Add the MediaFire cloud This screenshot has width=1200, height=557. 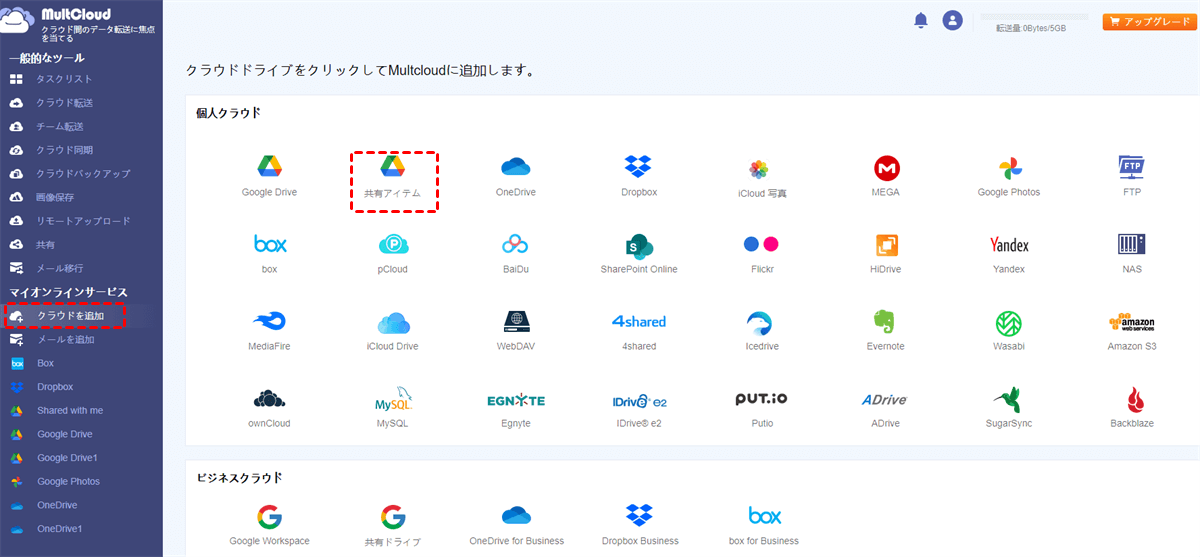tap(269, 321)
